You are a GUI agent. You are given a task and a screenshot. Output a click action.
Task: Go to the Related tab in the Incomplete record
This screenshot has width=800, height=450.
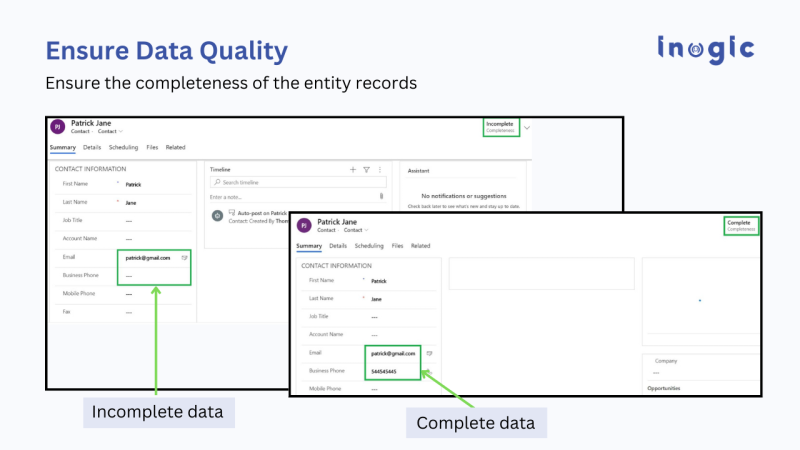click(175, 148)
